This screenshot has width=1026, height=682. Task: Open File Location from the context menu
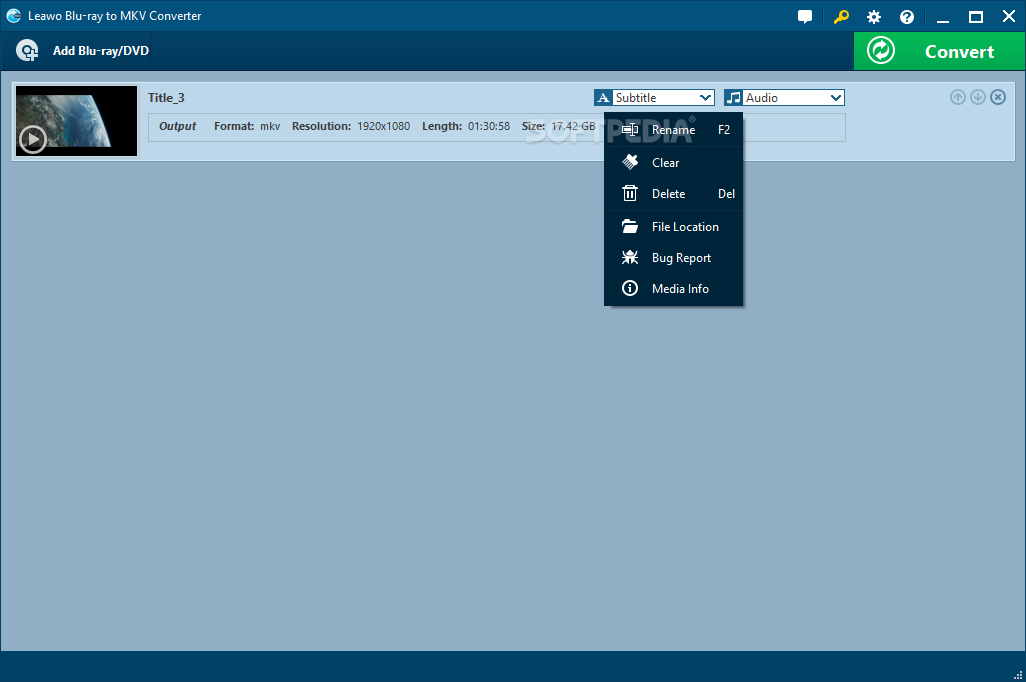(x=673, y=226)
